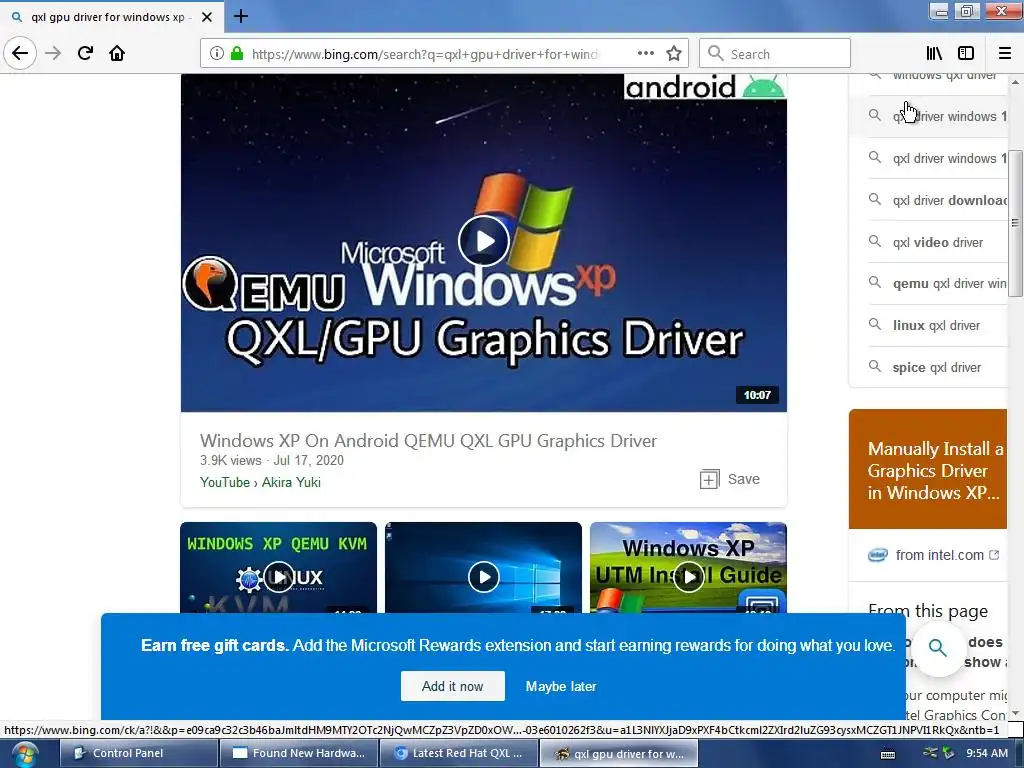The width and height of the screenshot is (1024, 768).
Task: Open the Firefox hamburger menu
Action: [x=1004, y=53]
